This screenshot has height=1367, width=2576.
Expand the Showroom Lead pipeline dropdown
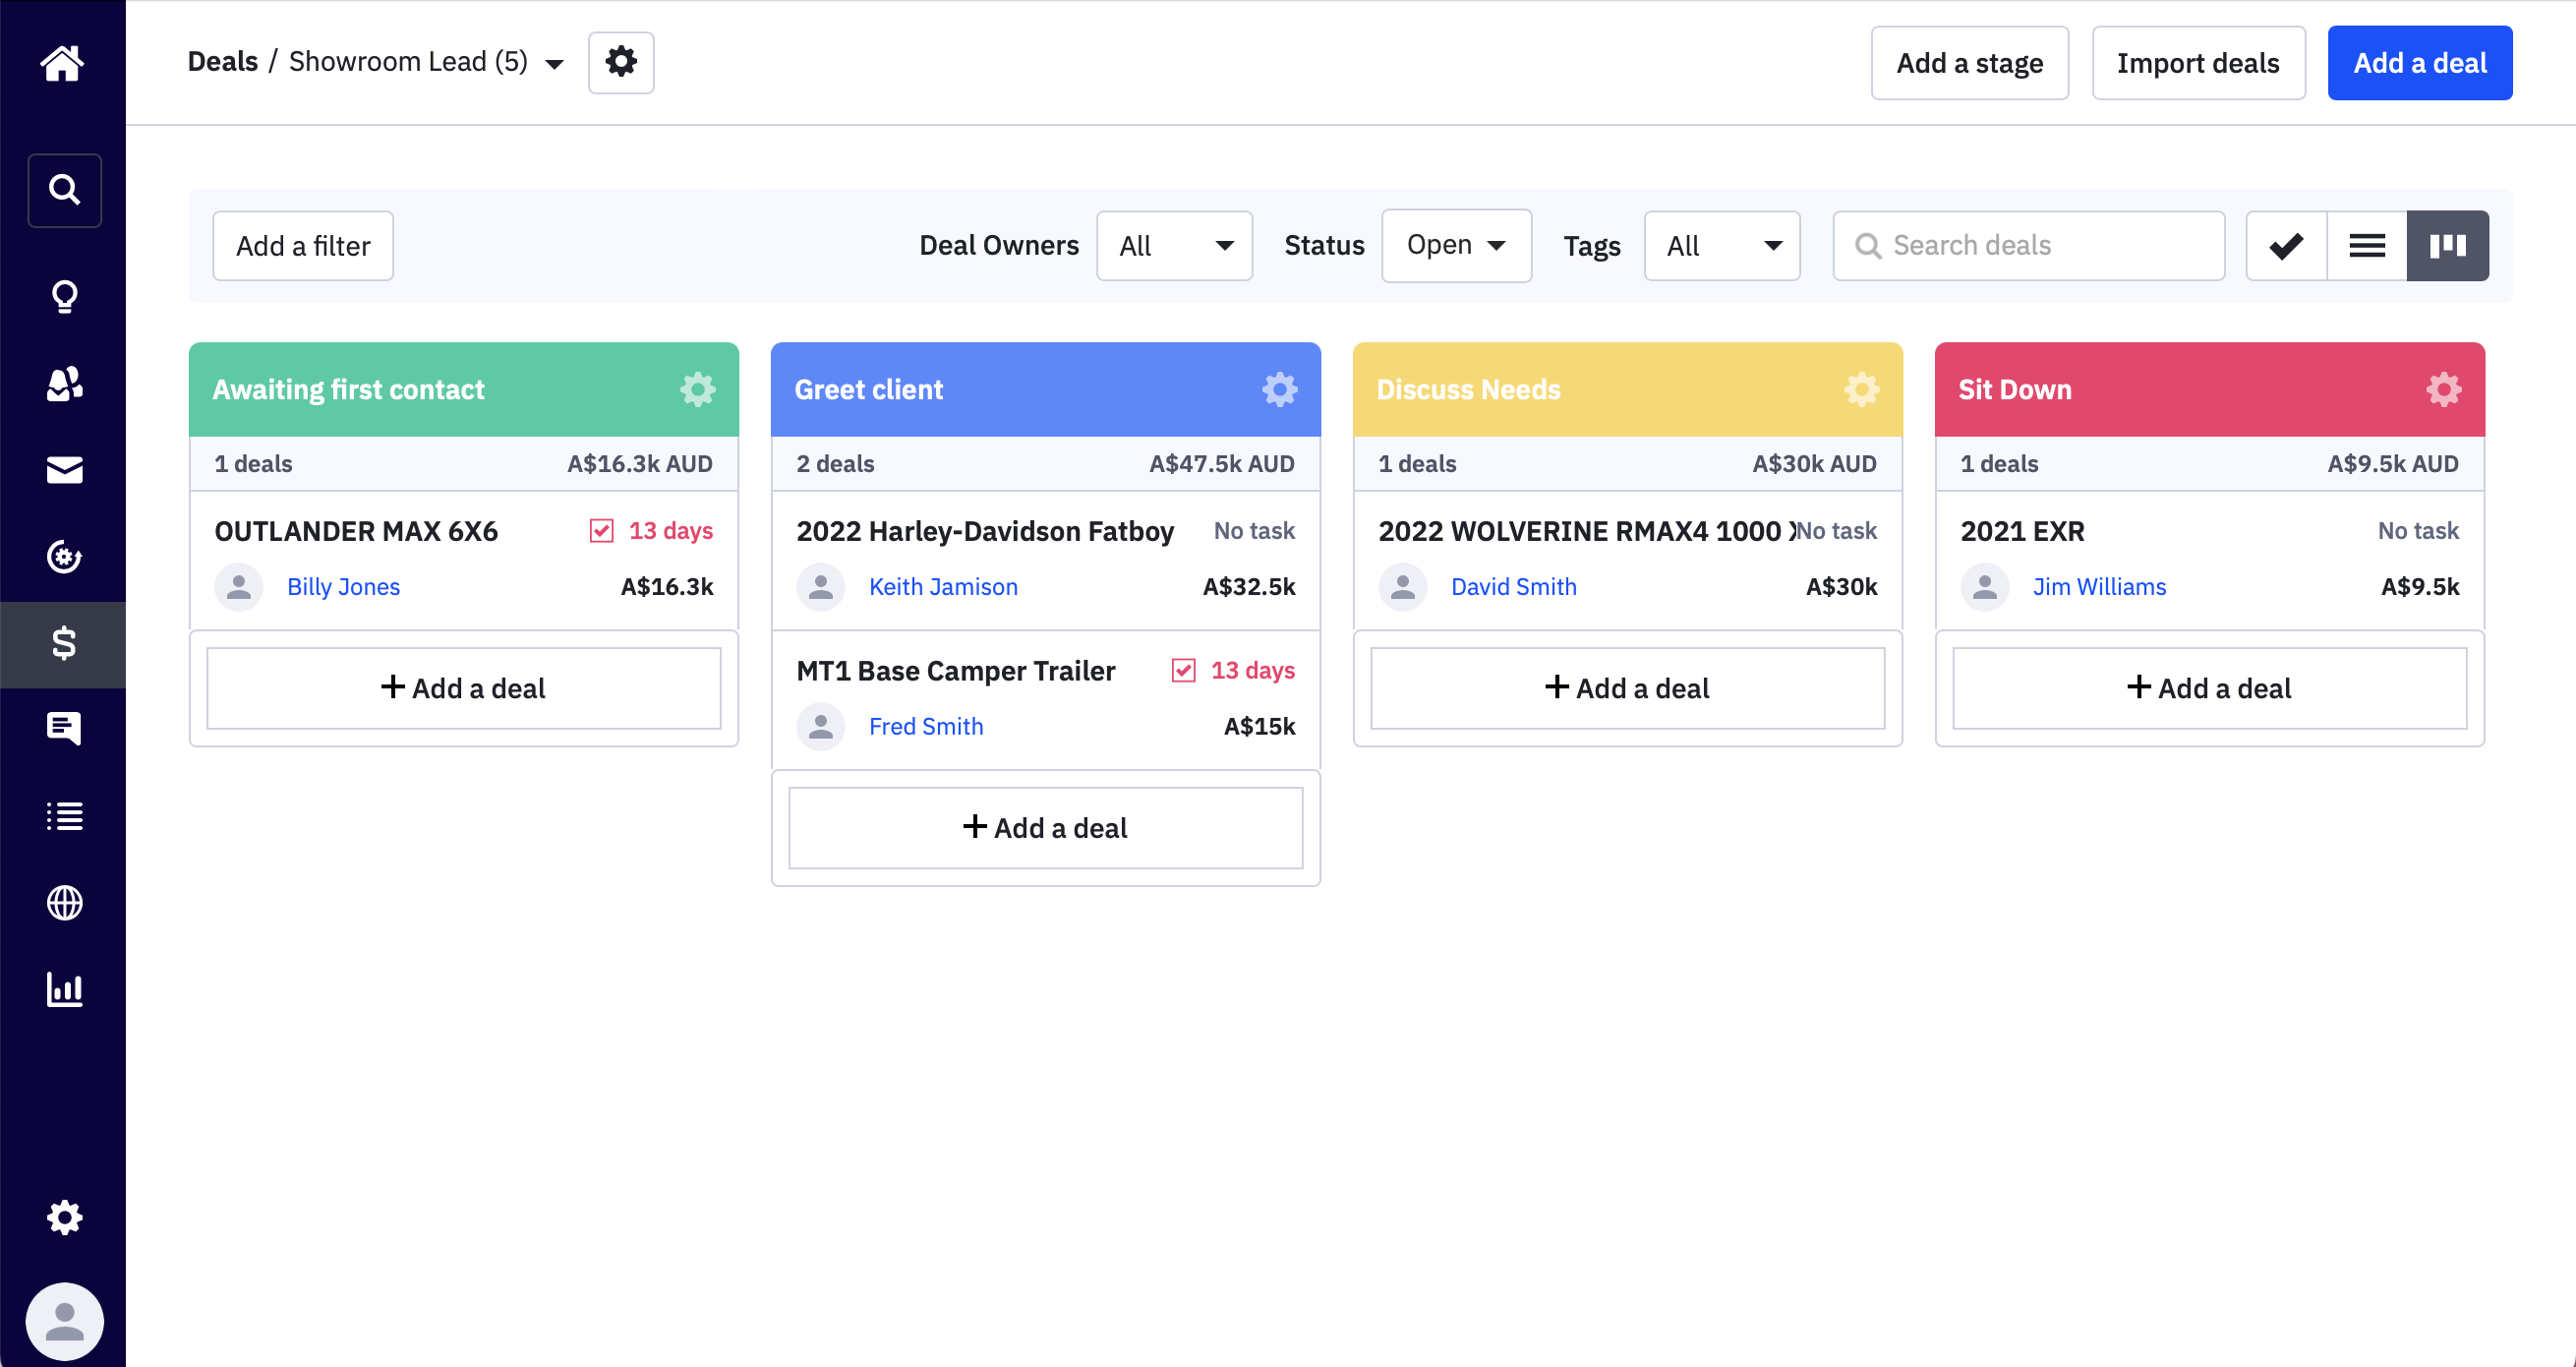click(554, 64)
